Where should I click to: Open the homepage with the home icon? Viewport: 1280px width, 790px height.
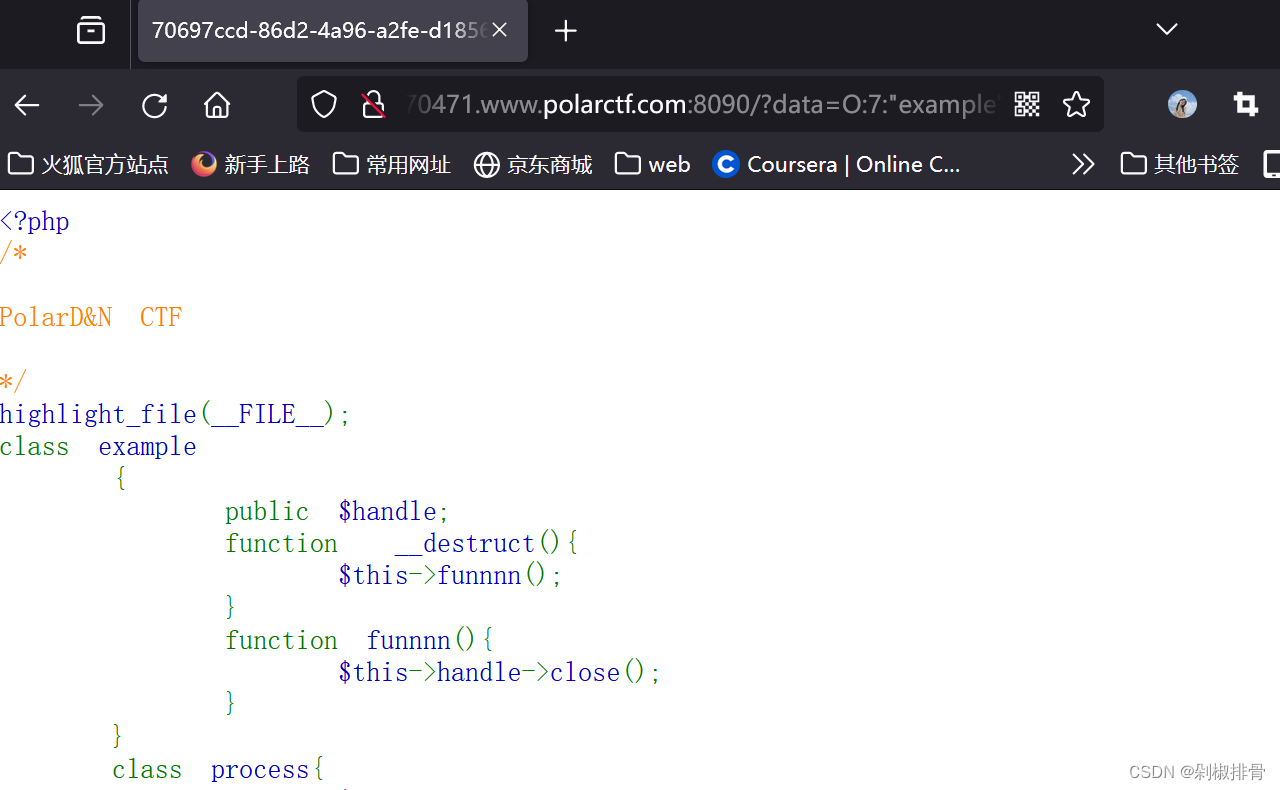[x=216, y=104]
